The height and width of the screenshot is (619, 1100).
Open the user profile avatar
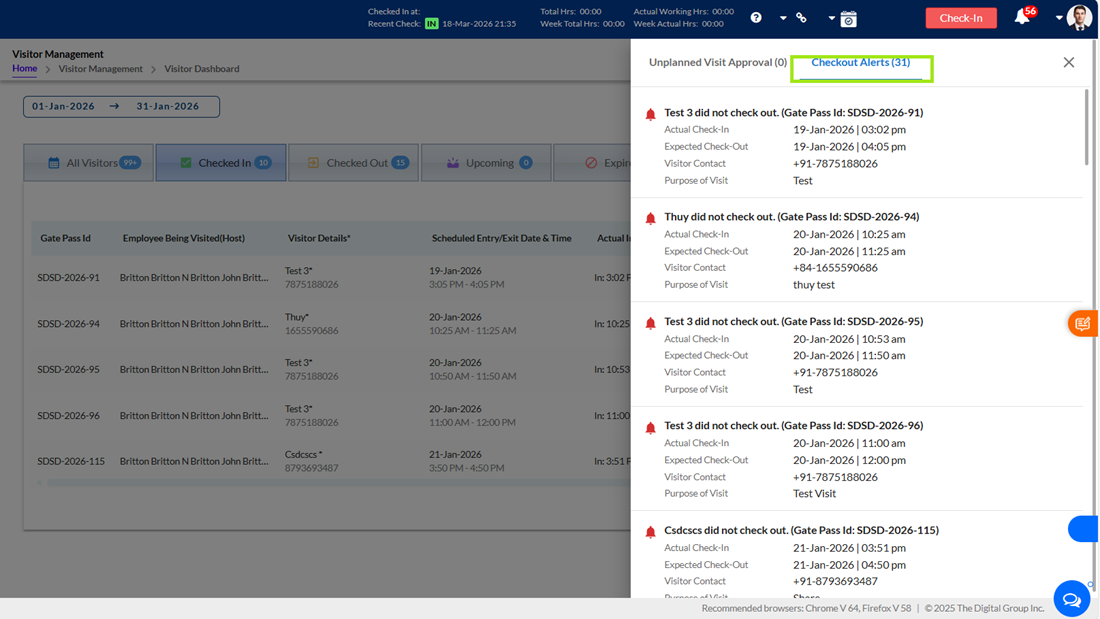(1079, 18)
